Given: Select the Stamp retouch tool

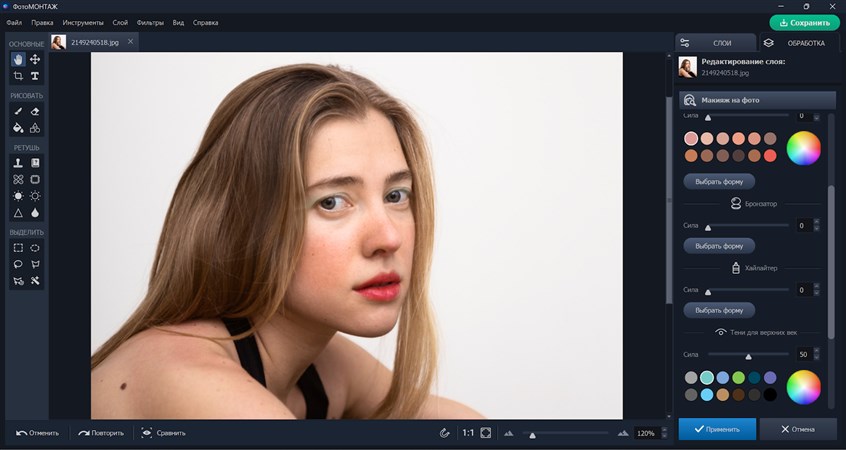Looking at the screenshot, I should [18, 163].
